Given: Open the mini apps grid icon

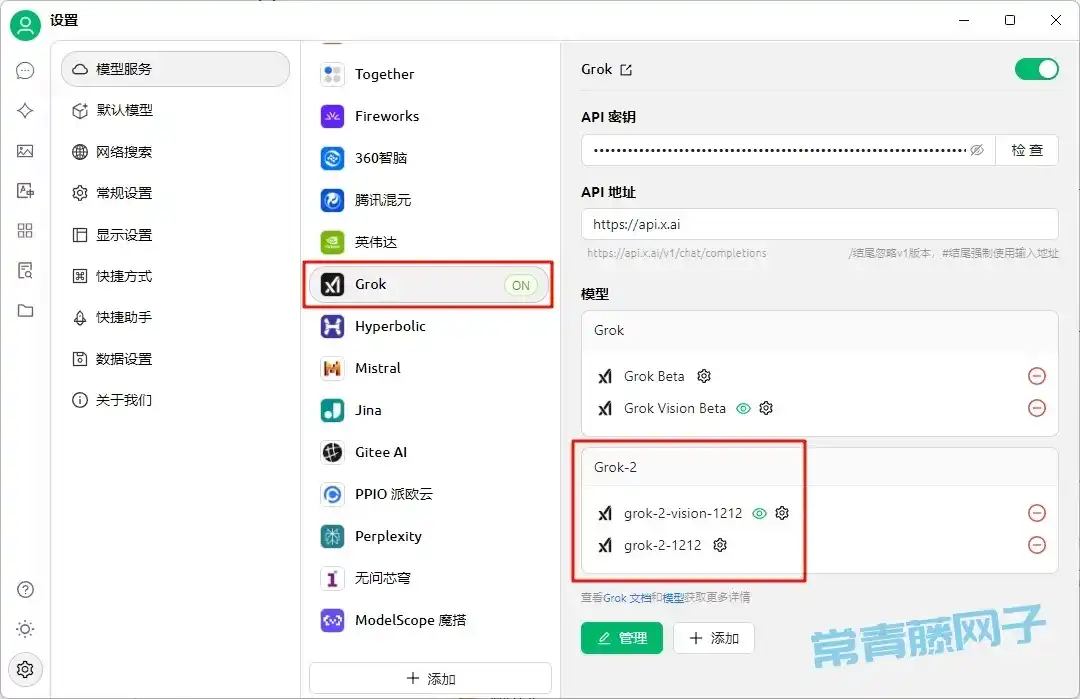Looking at the screenshot, I should 25,231.
